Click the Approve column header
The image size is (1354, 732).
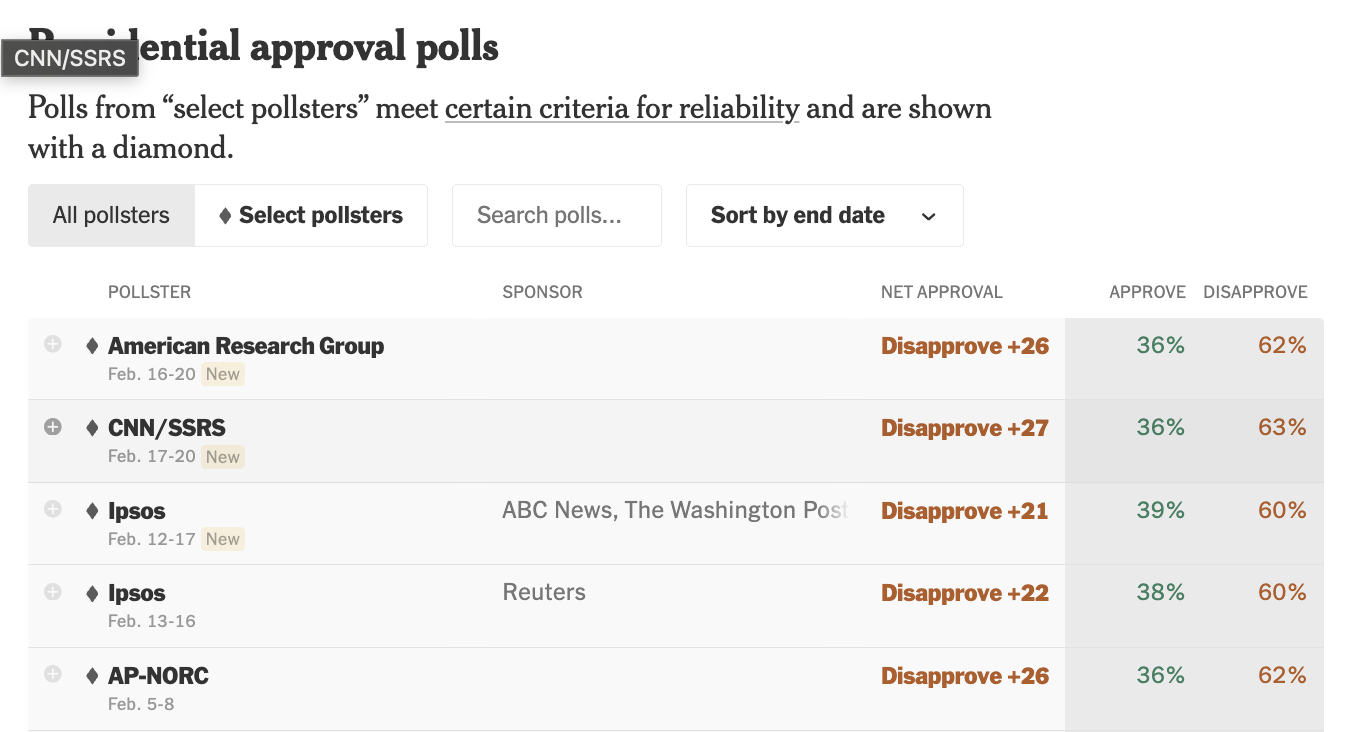coord(1147,292)
